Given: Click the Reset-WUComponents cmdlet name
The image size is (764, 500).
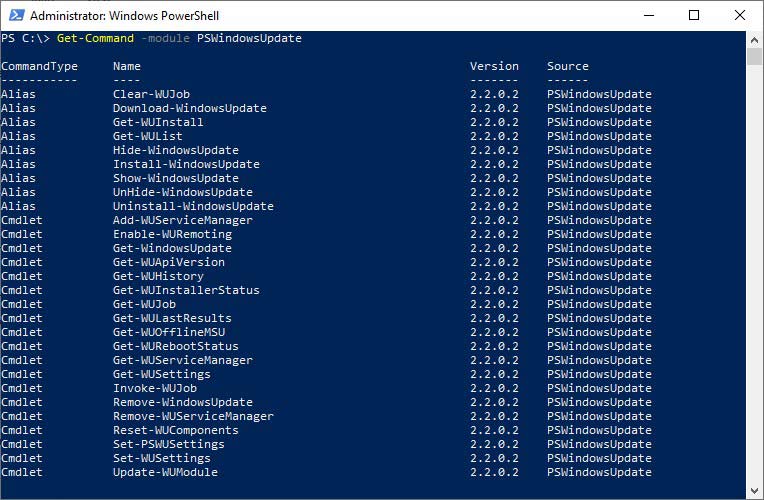Looking at the screenshot, I should coord(175,430).
